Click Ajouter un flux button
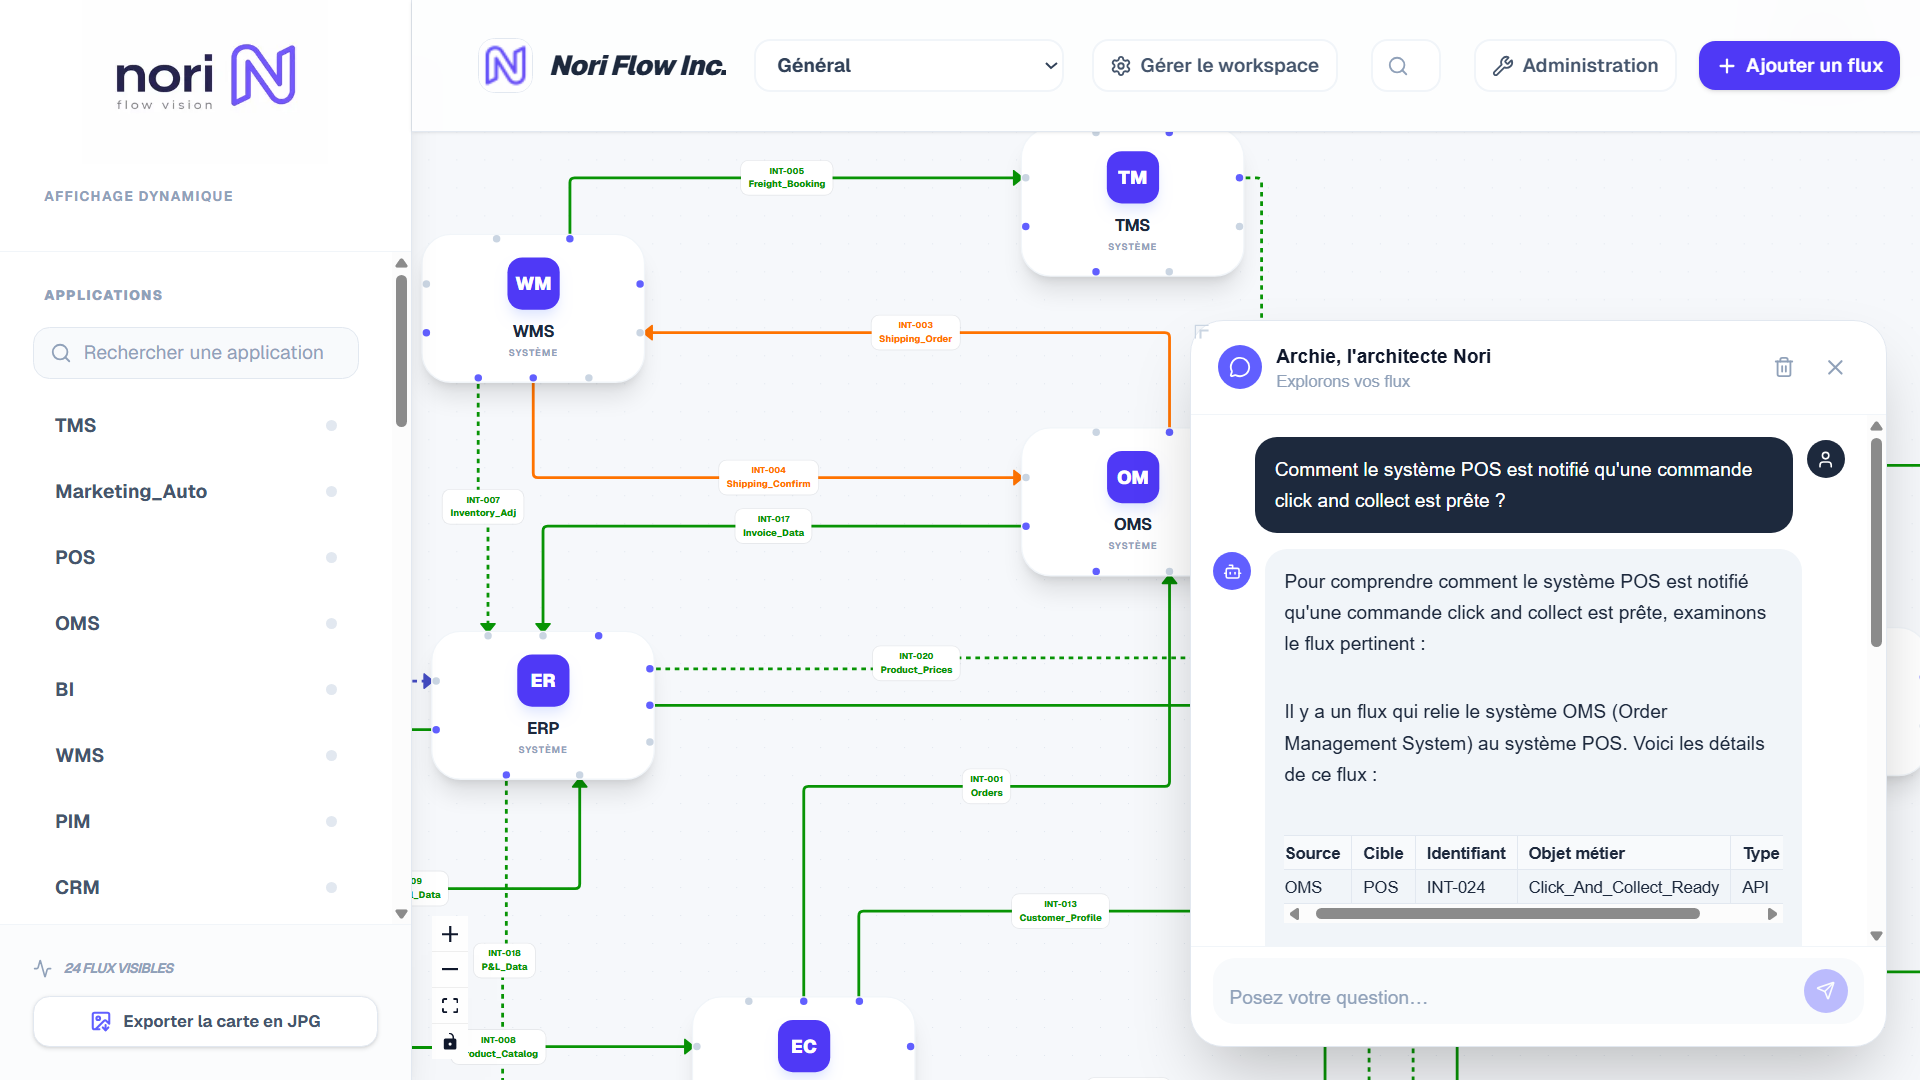1920x1080 pixels. (1799, 66)
